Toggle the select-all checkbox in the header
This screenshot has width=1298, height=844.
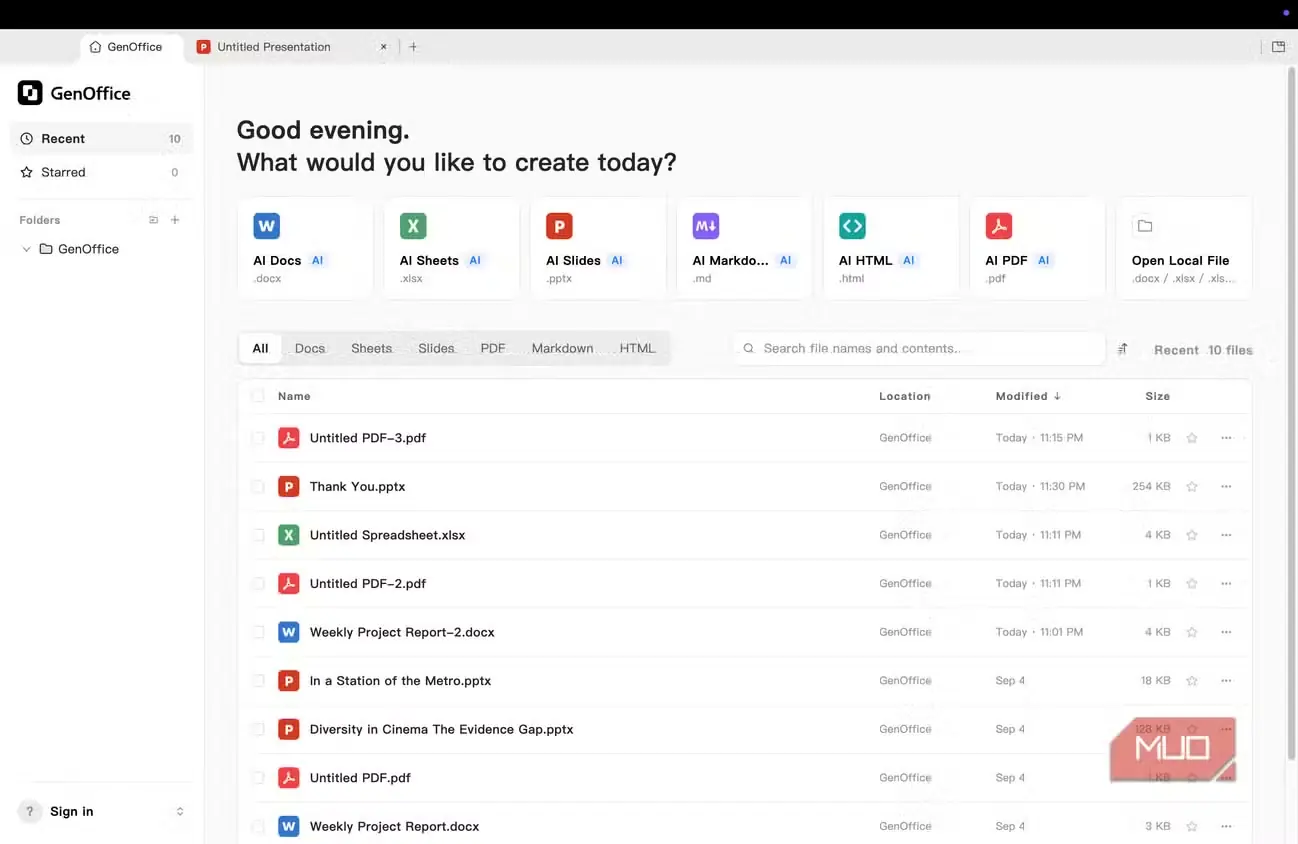[x=258, y=396]
